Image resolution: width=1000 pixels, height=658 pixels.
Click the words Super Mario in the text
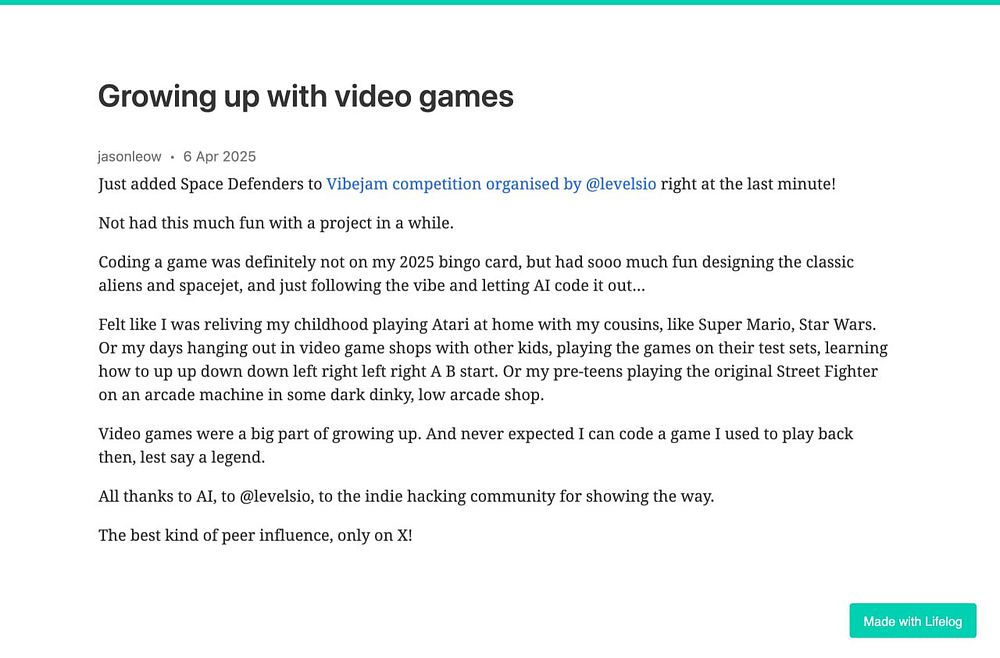click(735, 325)
